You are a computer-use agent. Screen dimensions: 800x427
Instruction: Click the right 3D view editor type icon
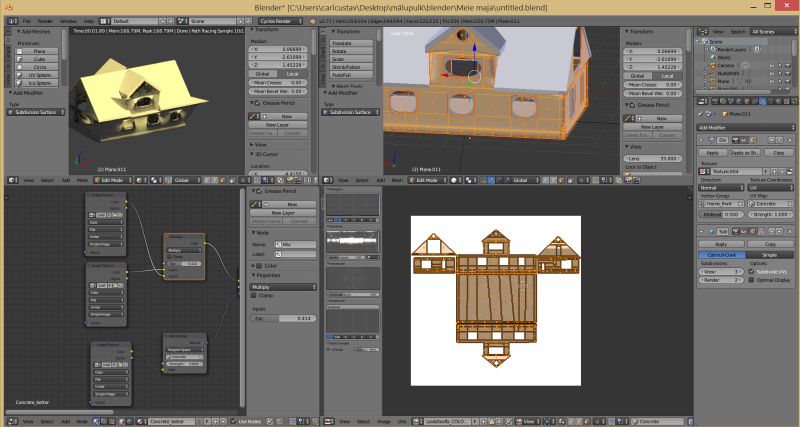(329, 180)
